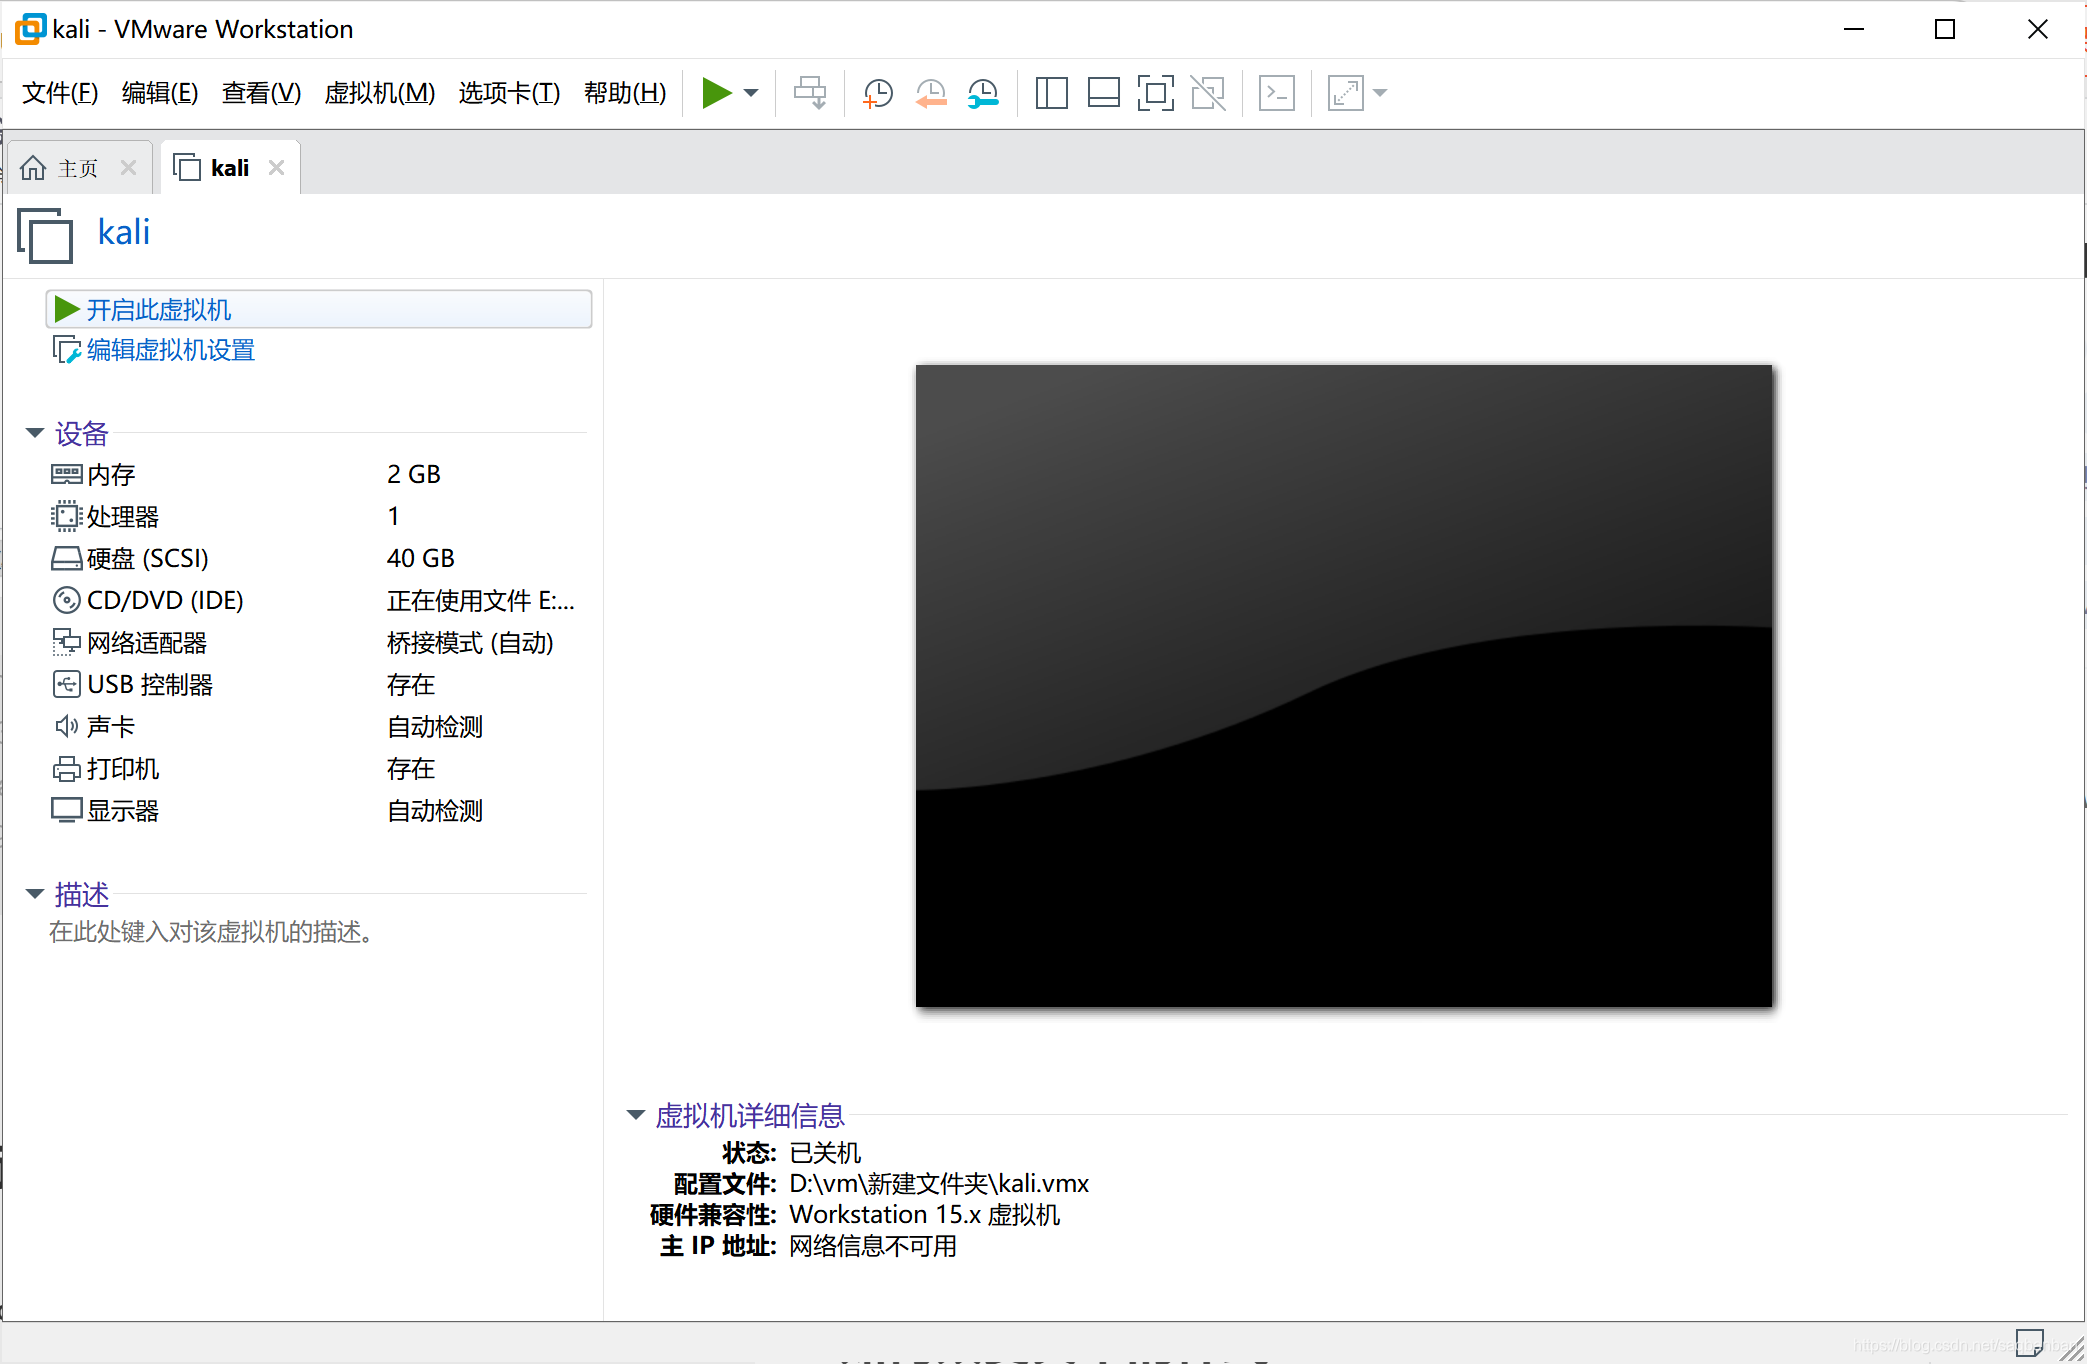This screenshot has height=1364, width=2087.
Task: Click the black VM screen preview
Action: tap(1343, 685)
